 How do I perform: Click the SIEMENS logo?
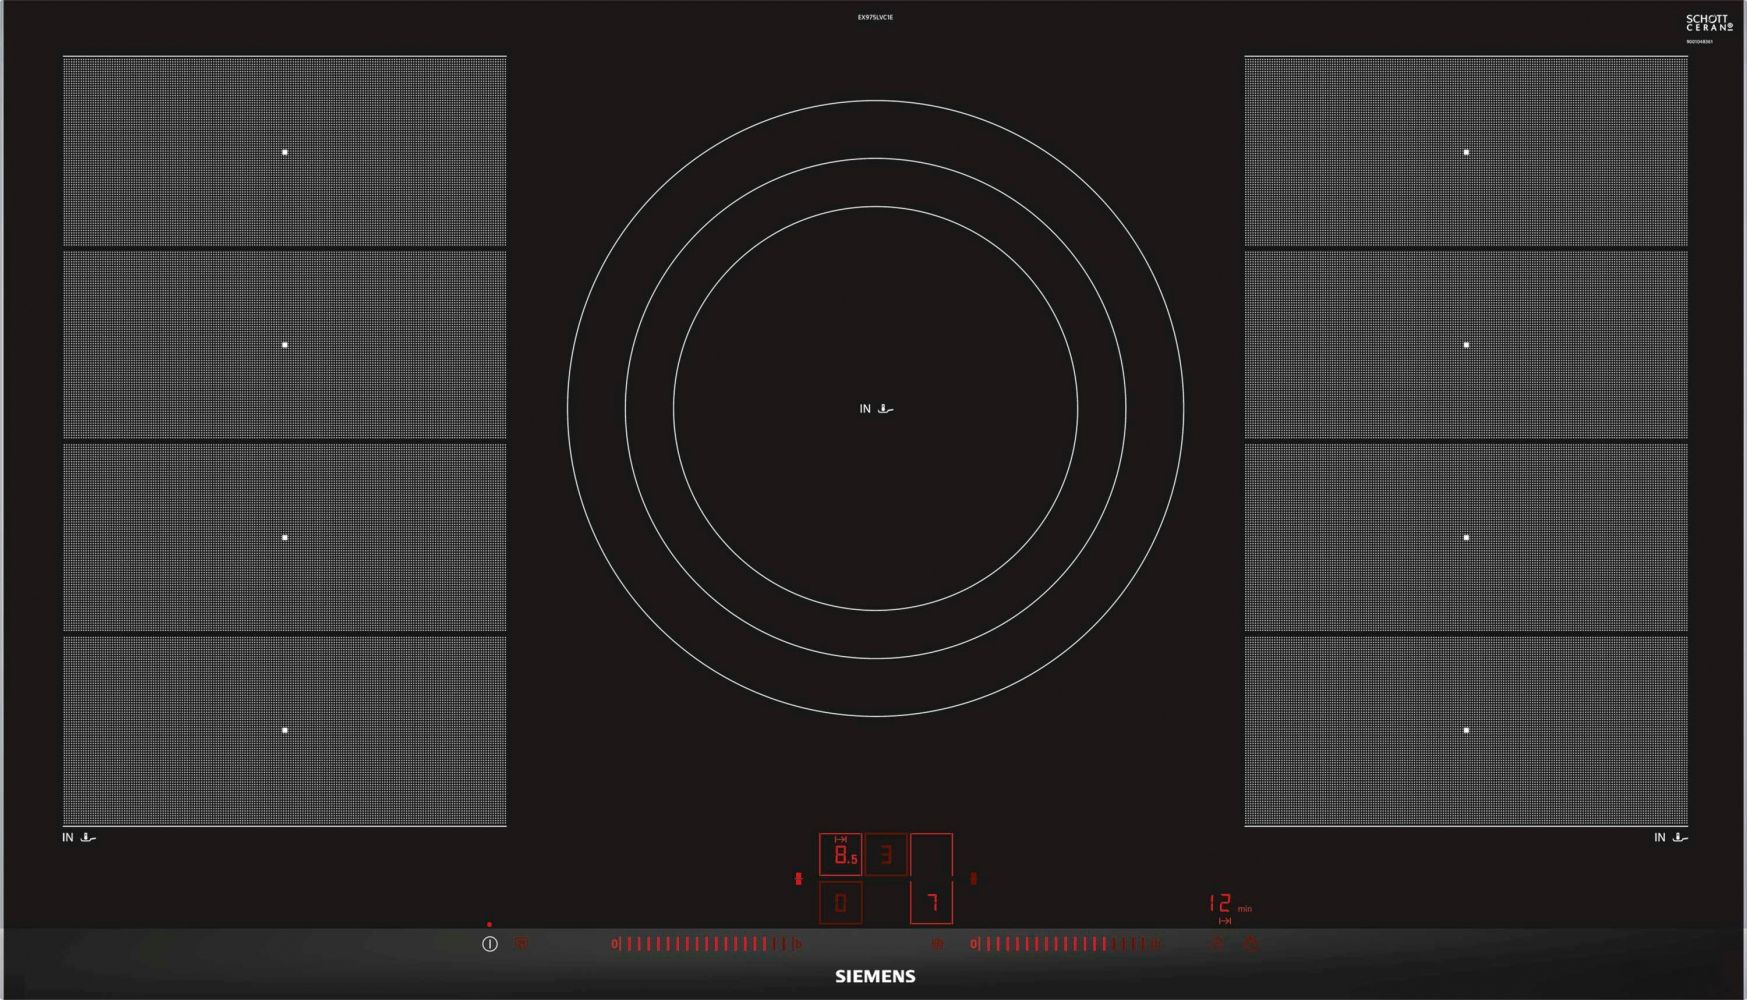click(875, 977)
